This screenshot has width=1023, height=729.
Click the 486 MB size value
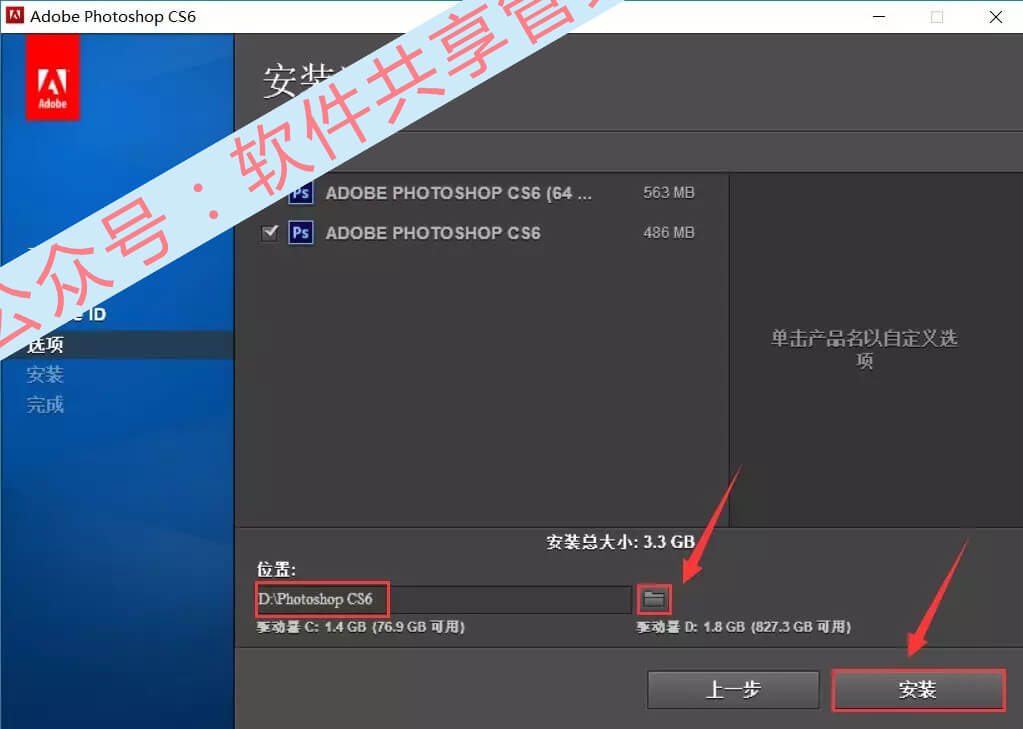pyautogui.click(x=669, y=232)
